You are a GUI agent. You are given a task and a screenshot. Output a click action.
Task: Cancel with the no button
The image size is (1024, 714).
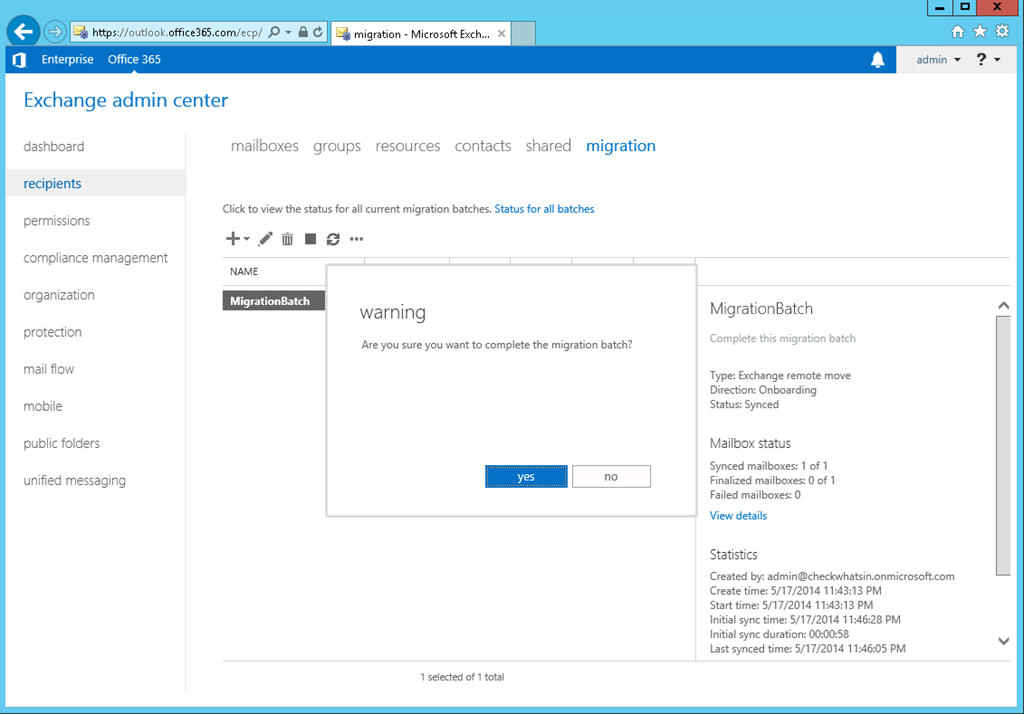click(x=611, y=476)
